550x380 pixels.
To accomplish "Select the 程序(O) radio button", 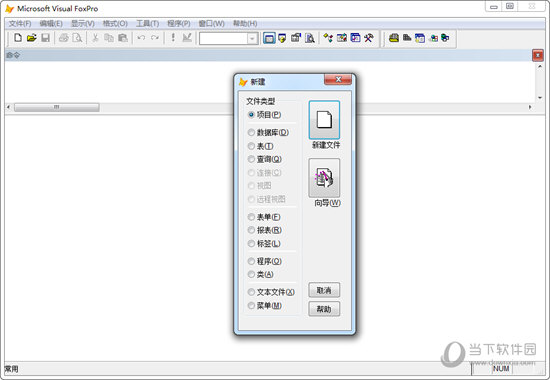I will [251, 261].
